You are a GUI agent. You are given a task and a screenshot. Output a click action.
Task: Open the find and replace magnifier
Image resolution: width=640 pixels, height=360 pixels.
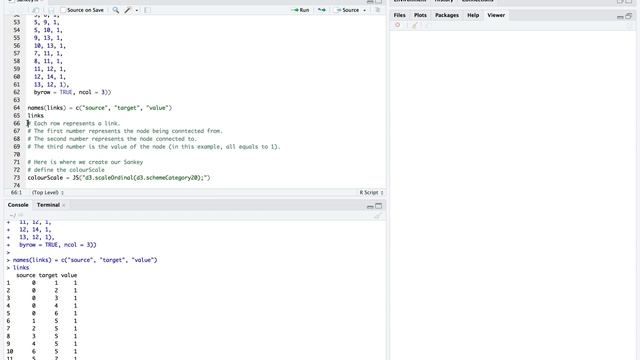(116, 10)
